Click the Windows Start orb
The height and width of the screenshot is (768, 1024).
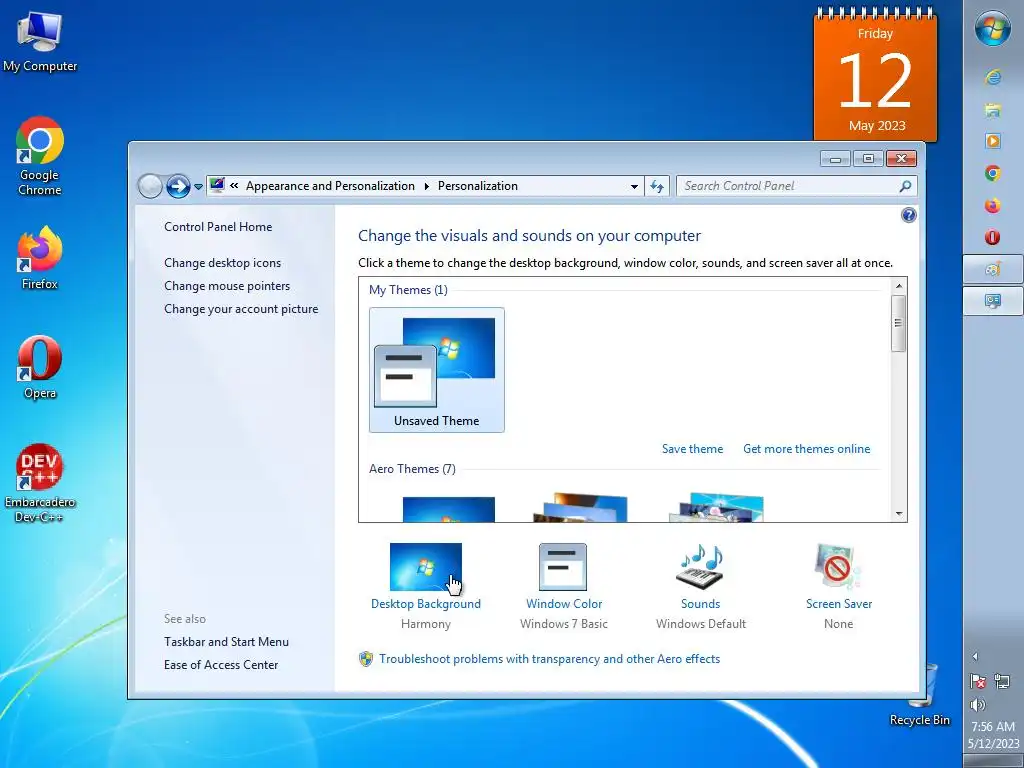click(x=993, y=28)
